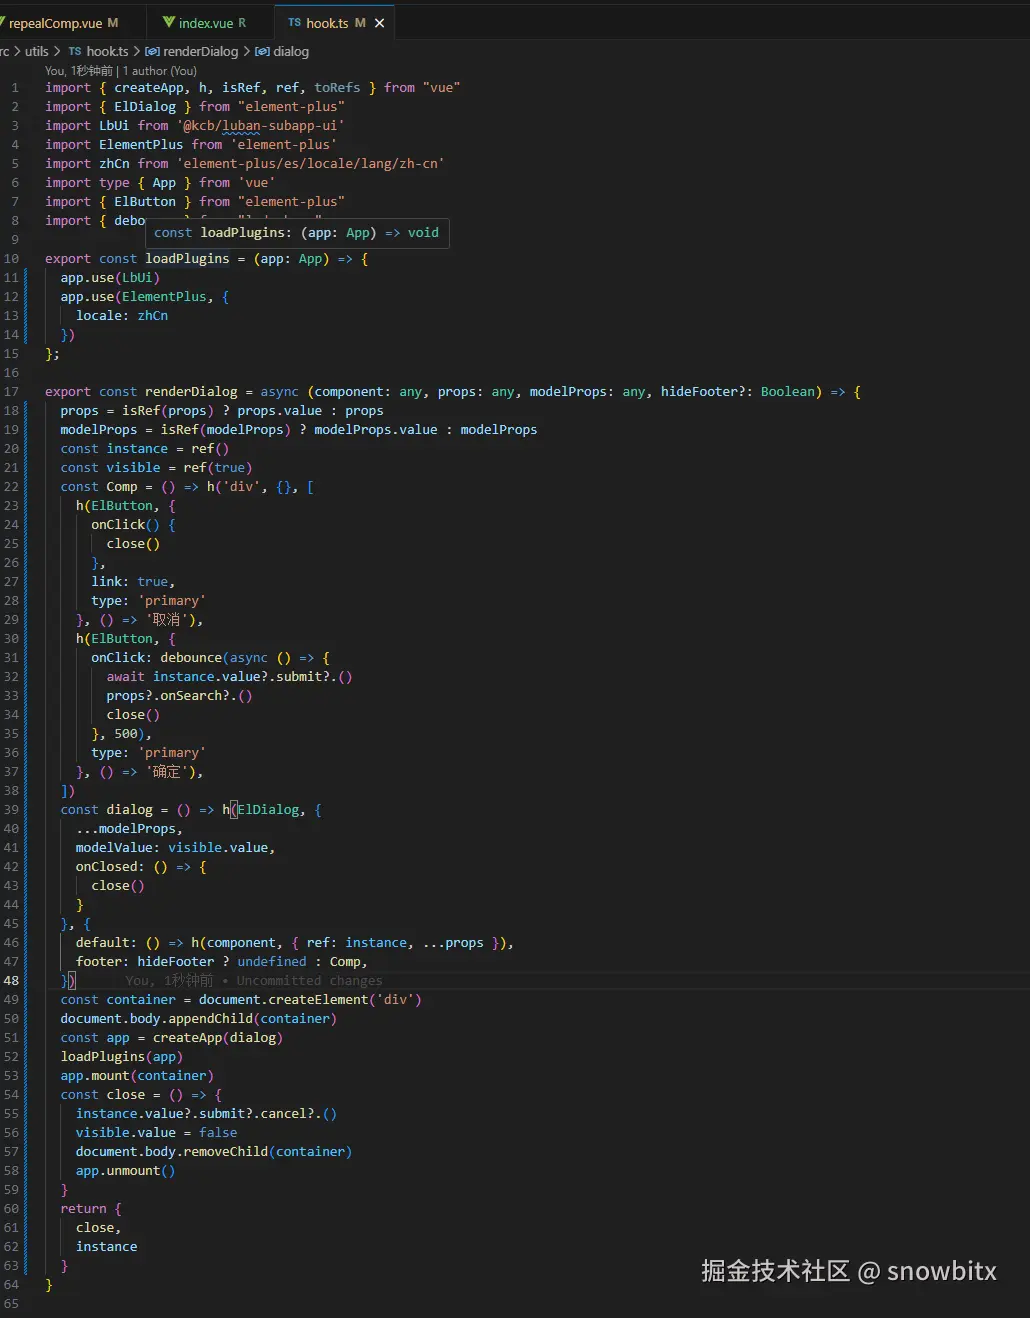The image size is (1030, 1318).
Task: Click the TS file icon in breadcrumbs
Action: pos(75,51)
